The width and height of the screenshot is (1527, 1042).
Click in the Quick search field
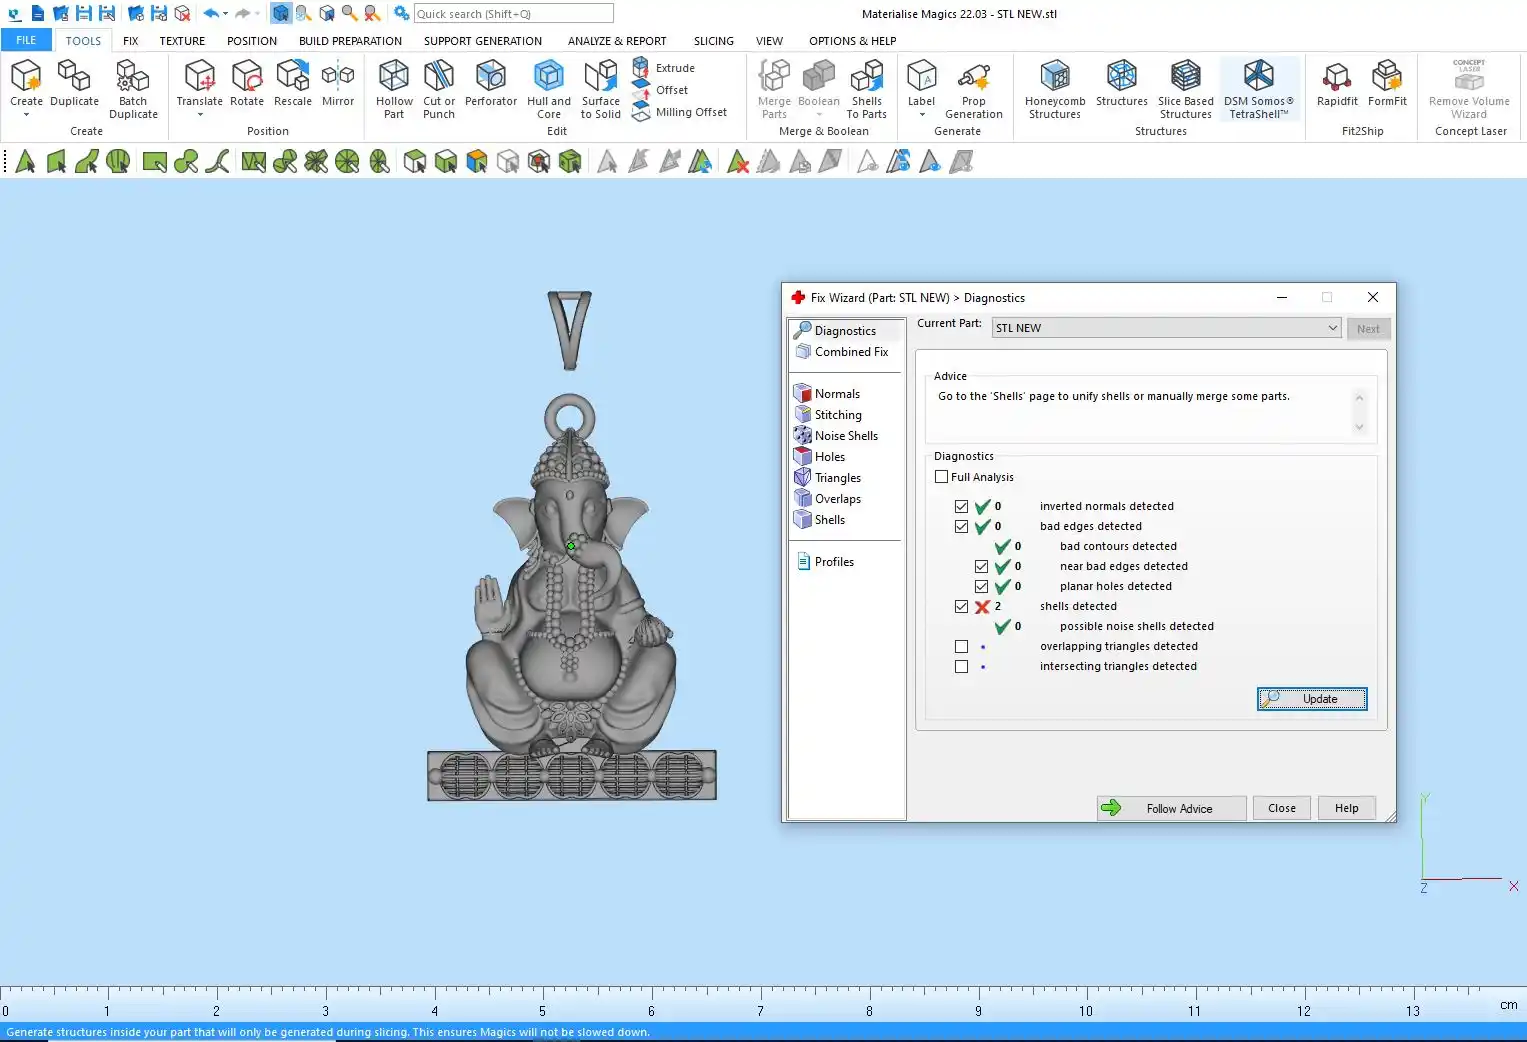click(513, 14)
